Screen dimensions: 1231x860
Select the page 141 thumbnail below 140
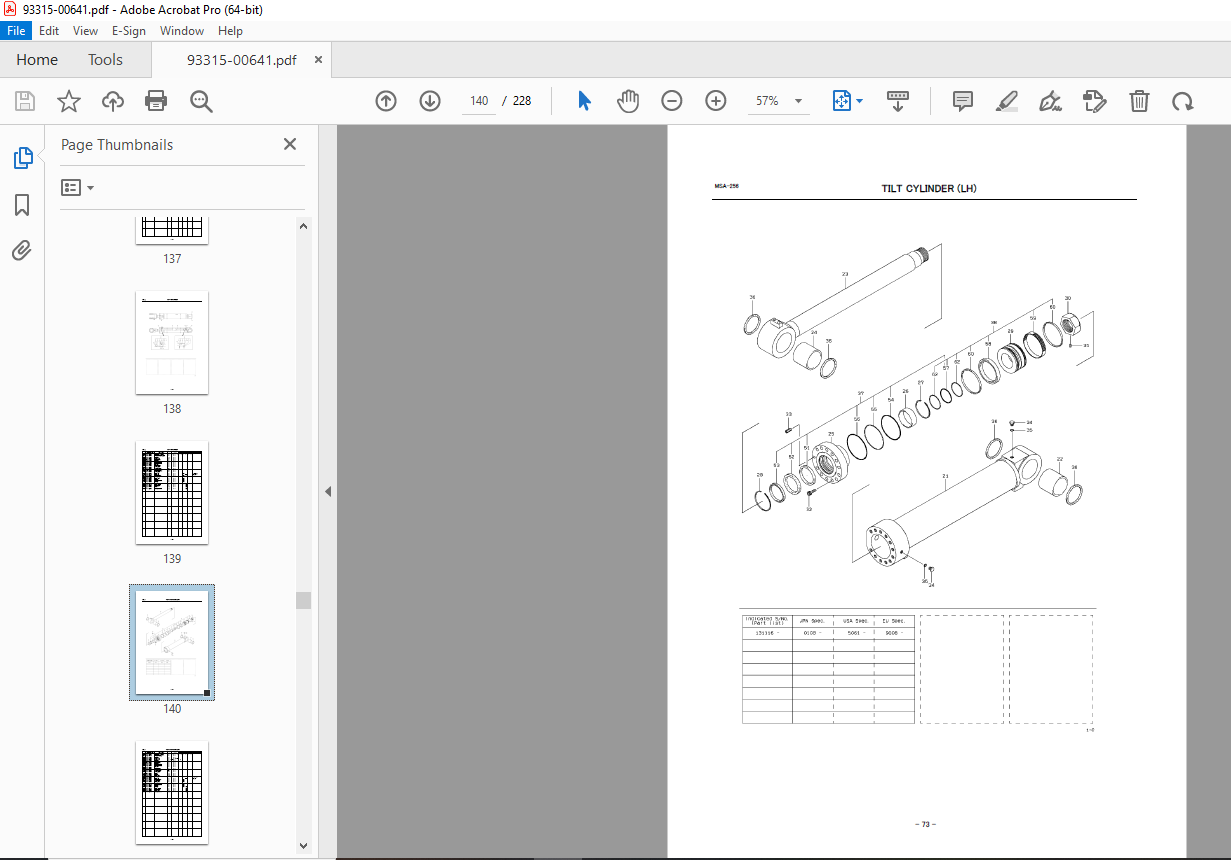point(172,793)
